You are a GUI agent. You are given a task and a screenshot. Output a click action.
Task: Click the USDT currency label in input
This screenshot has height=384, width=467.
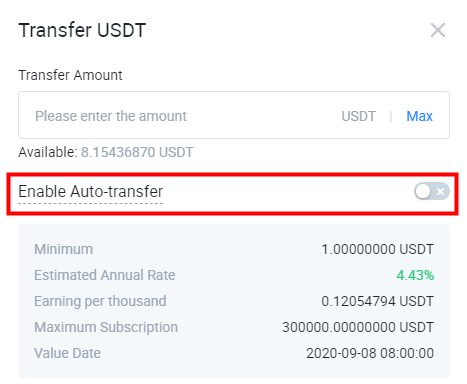(358, 116)
